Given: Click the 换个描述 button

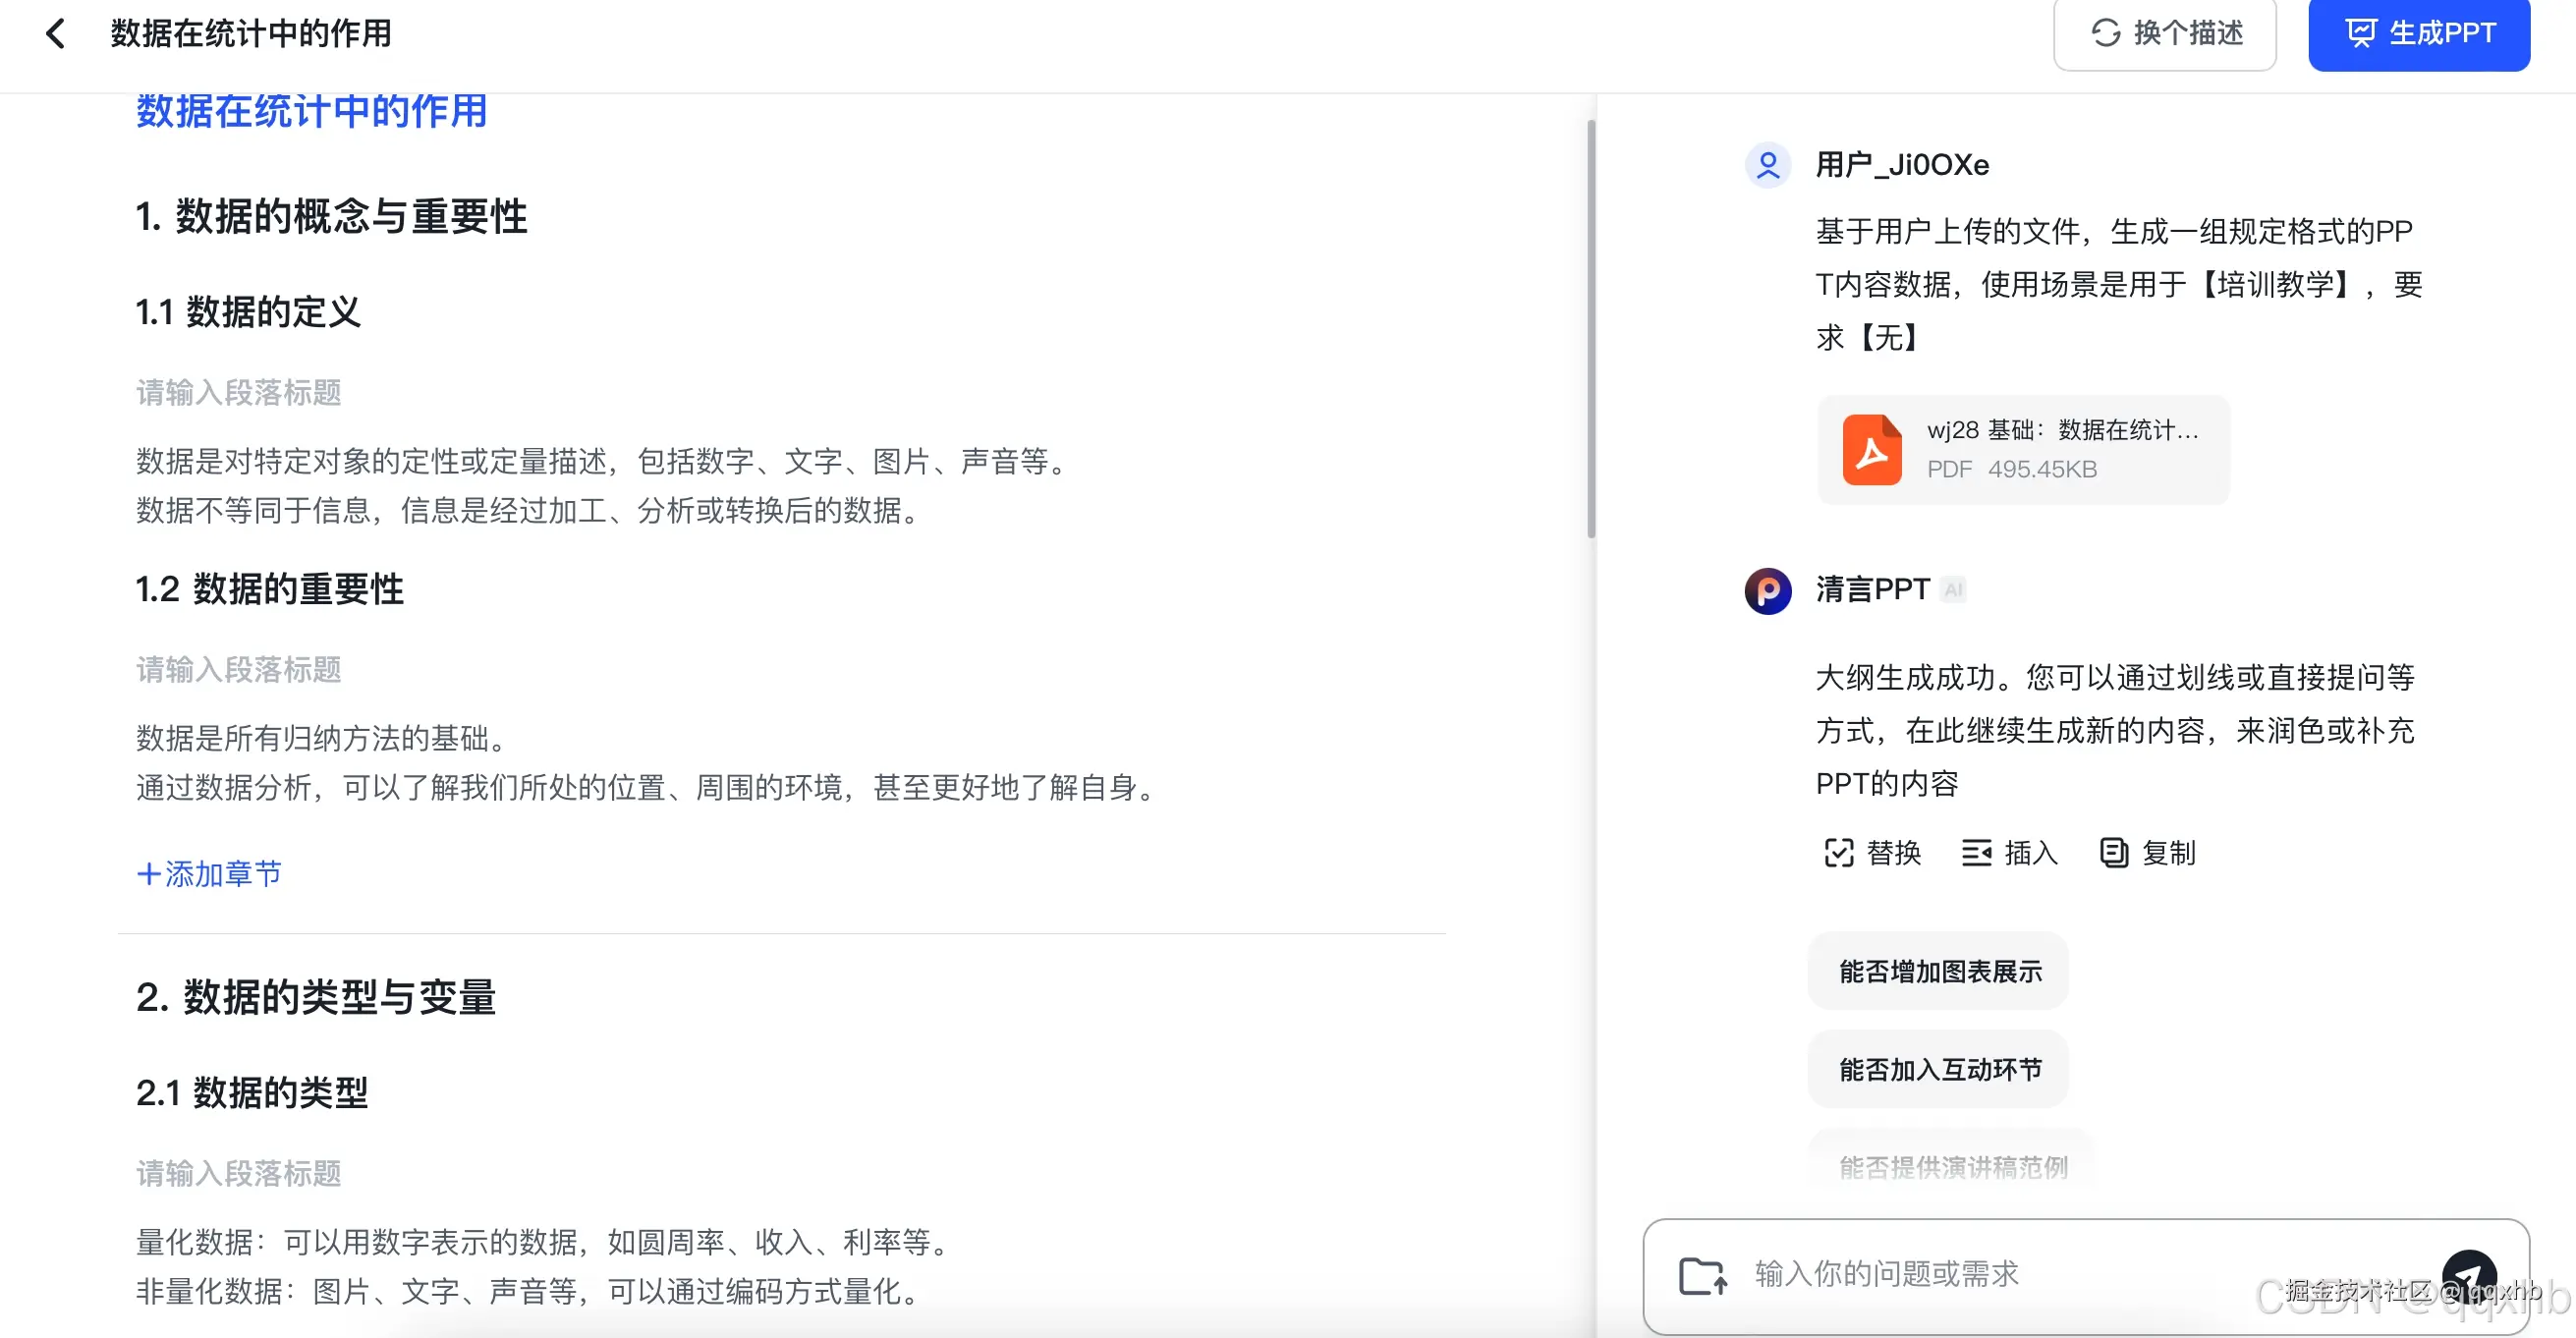Looking at the screenshot, I should click(x=2166, y=33).
